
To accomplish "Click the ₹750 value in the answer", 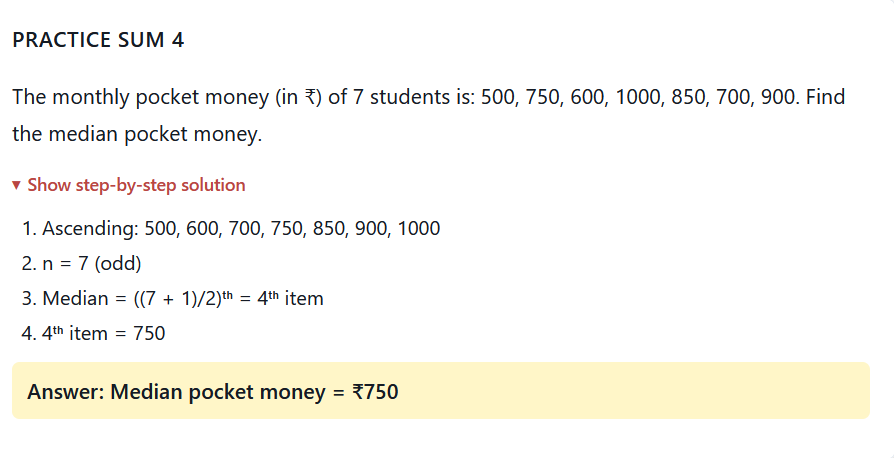I will pyautogui.click(x=375, y=392).
